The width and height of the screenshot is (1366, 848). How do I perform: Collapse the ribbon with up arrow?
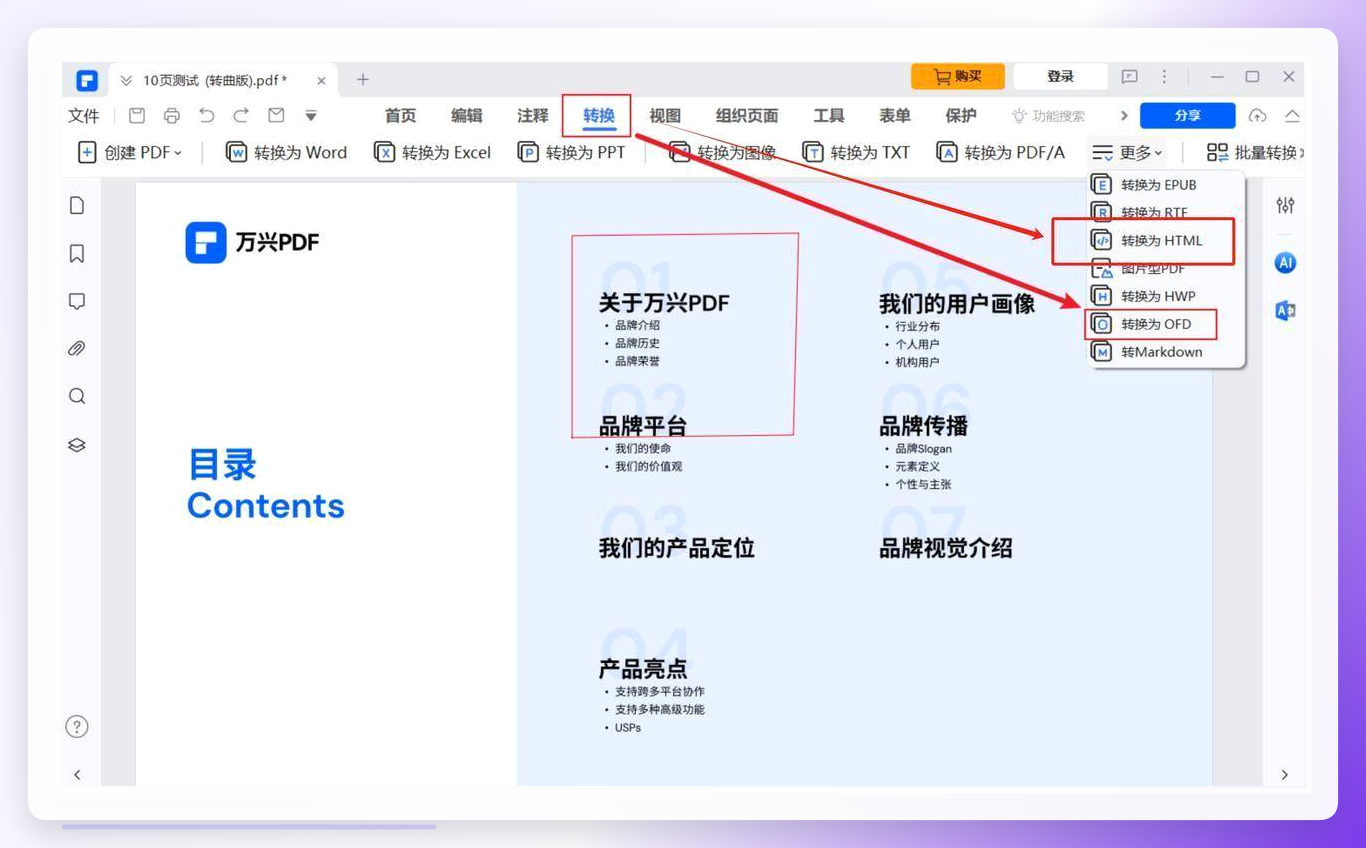(1292, 116)
